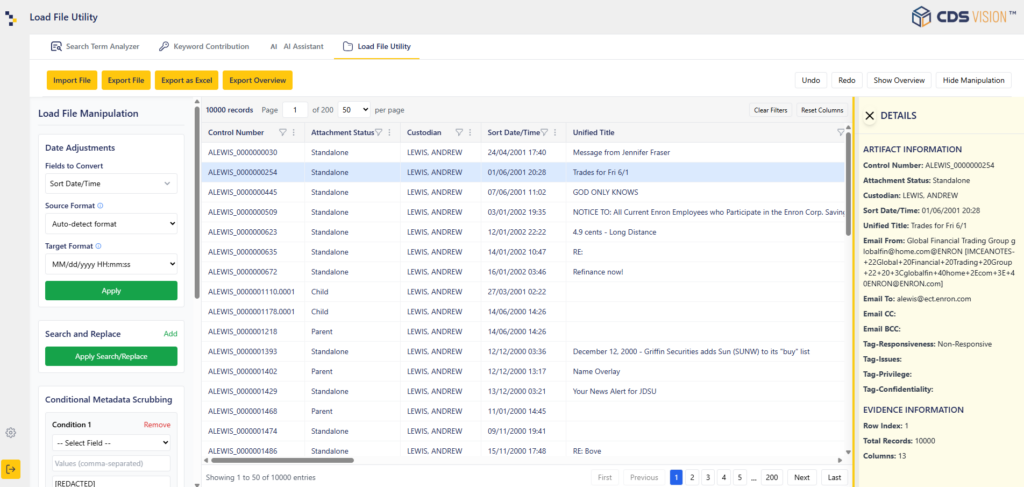Open Target Format dropdown
The image size is (1024, 487).
(x=111, y=264)
